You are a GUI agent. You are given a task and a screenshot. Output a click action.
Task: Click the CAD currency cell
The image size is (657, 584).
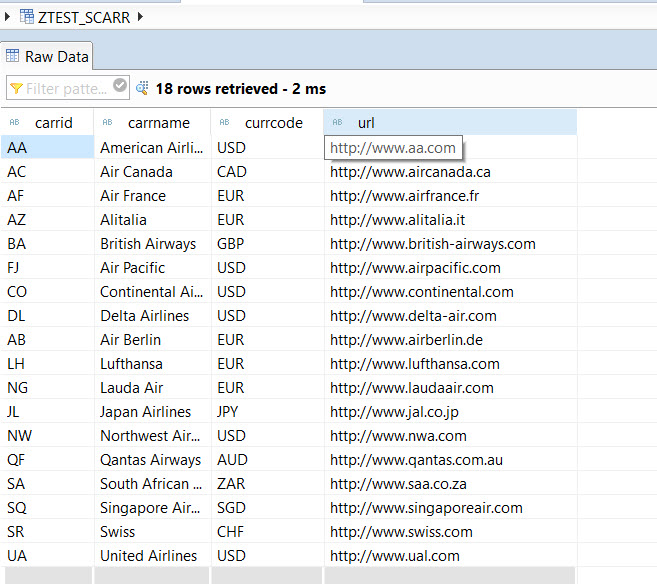click(268, 171)
